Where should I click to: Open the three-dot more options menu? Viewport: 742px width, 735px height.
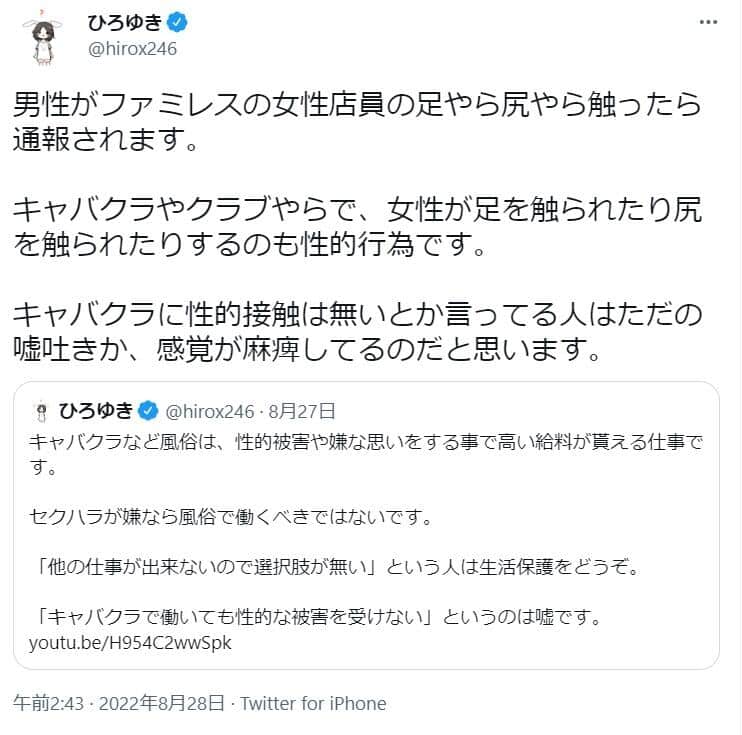pyautogui.click(x=706, y=24)
